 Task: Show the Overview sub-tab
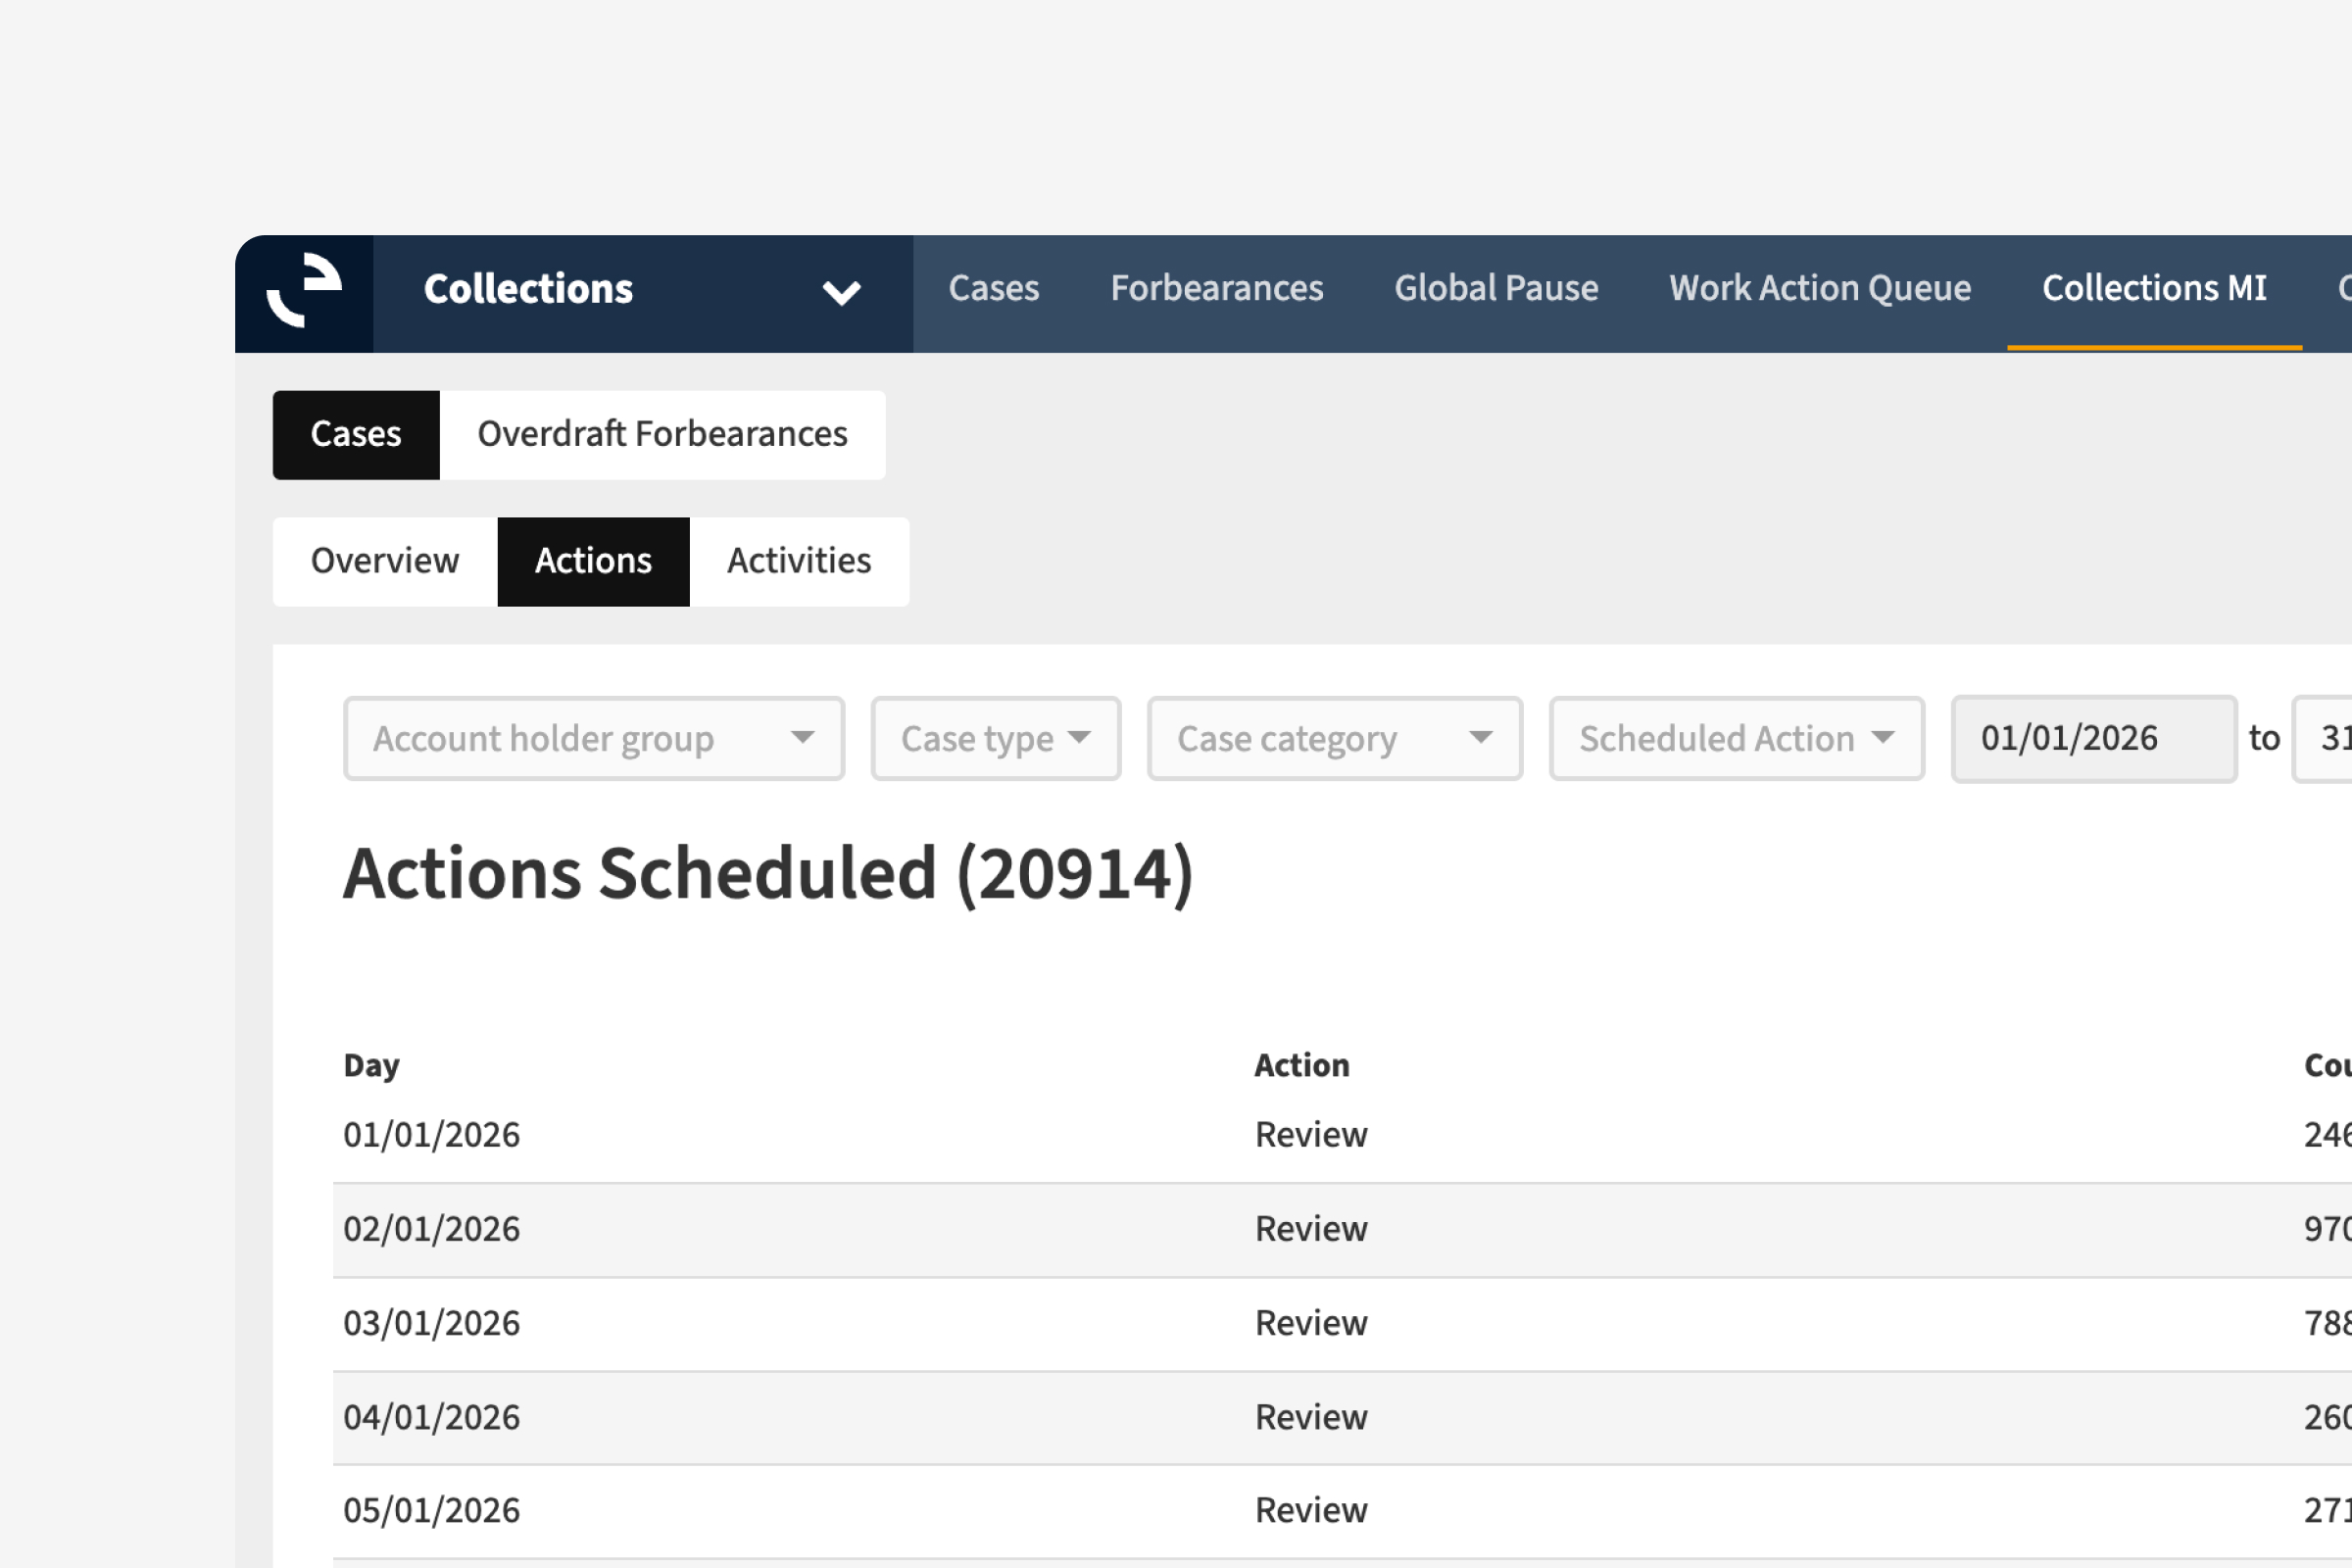coord(385,562)
